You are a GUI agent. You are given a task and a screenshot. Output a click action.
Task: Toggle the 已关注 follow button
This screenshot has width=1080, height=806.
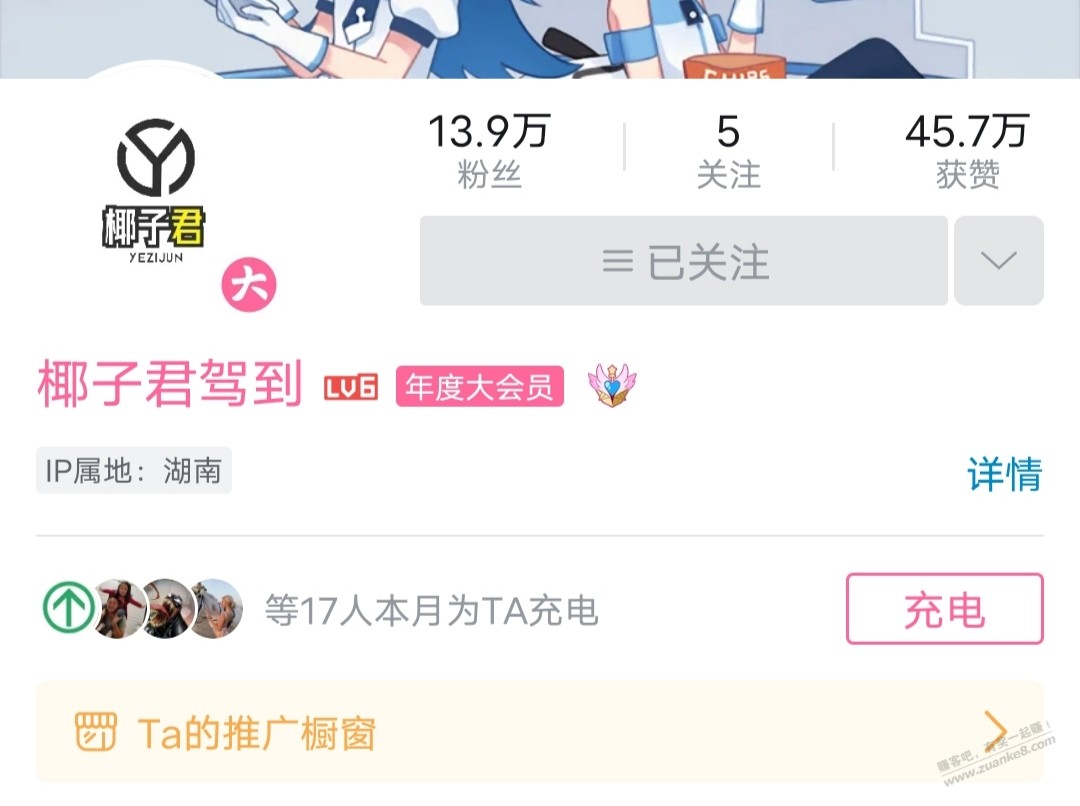coord(684,261)
